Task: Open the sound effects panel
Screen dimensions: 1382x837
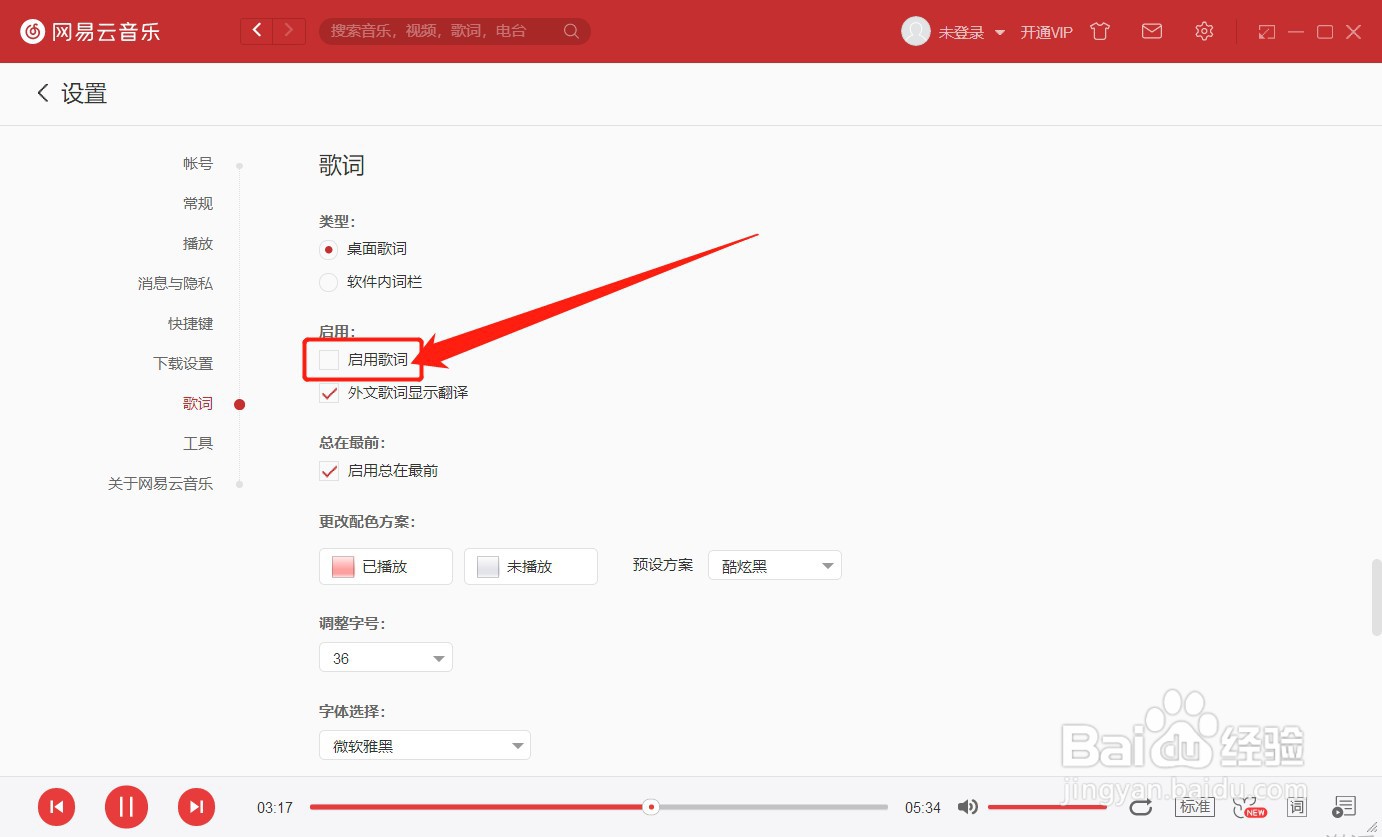Action: tap(1248, 807)
